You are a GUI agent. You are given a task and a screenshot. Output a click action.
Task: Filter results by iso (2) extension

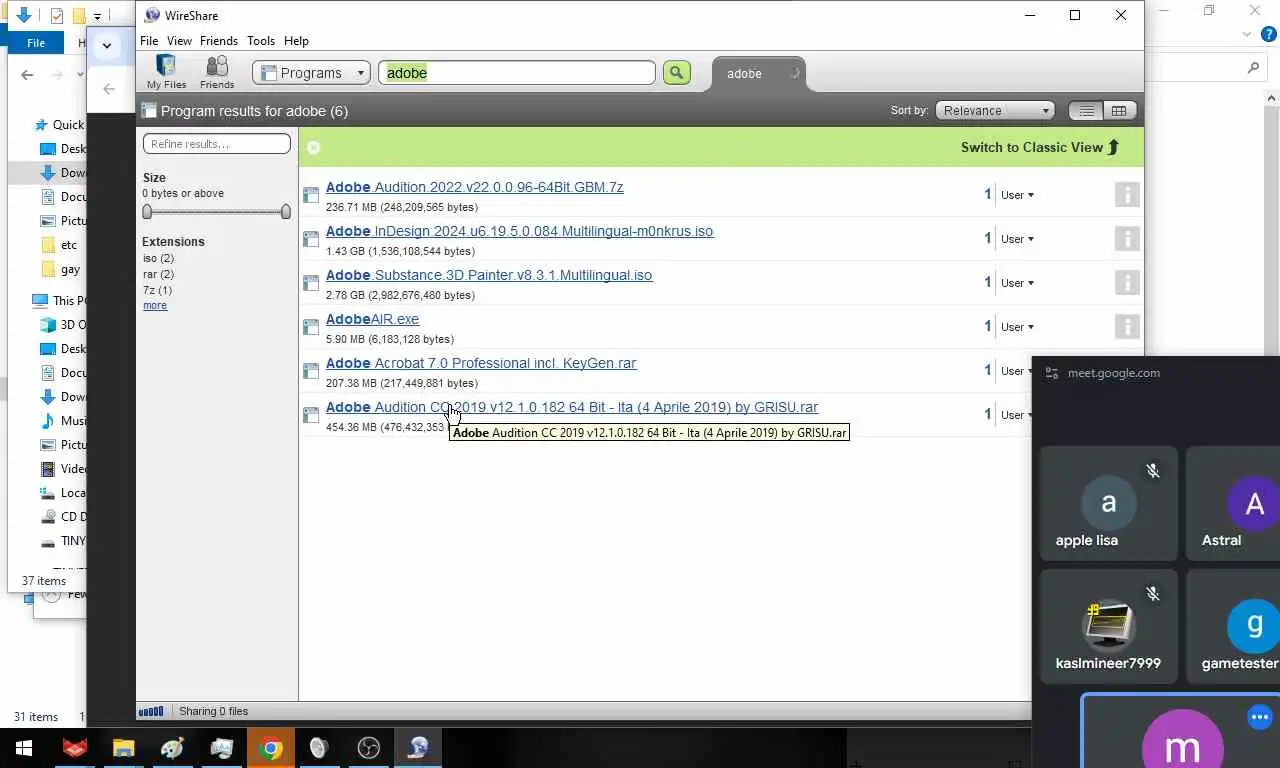(x=158, y=258)
